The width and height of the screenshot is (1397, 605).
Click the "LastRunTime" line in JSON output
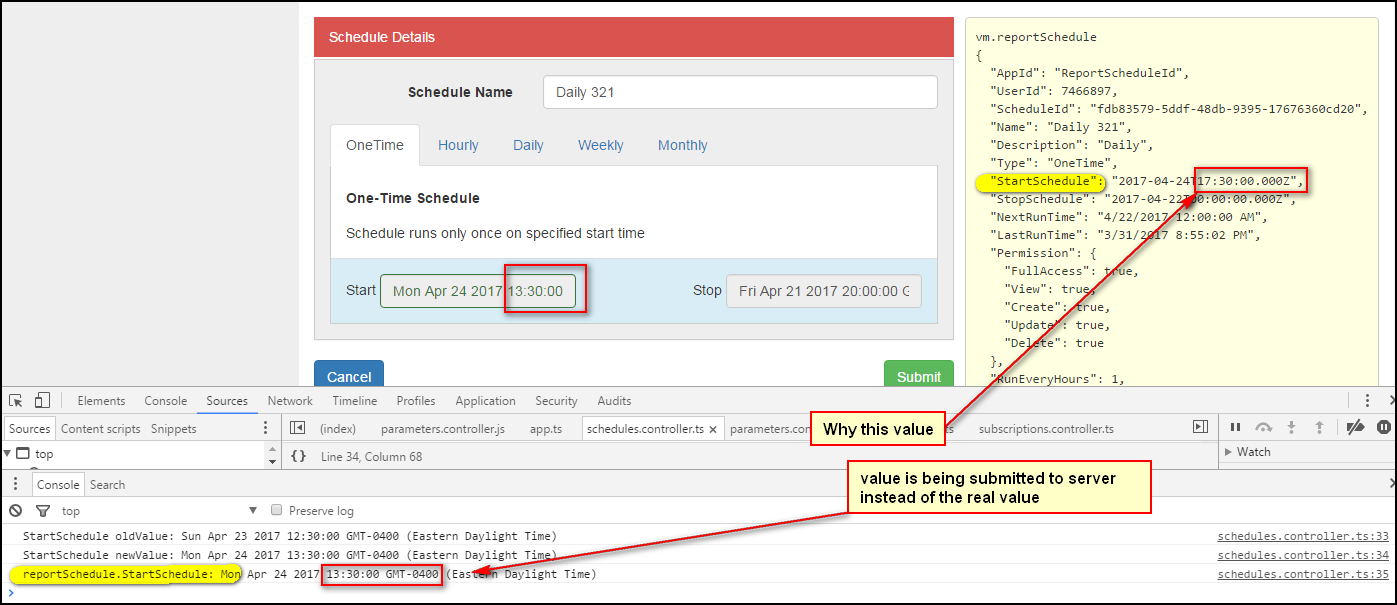pos(1126,235)
